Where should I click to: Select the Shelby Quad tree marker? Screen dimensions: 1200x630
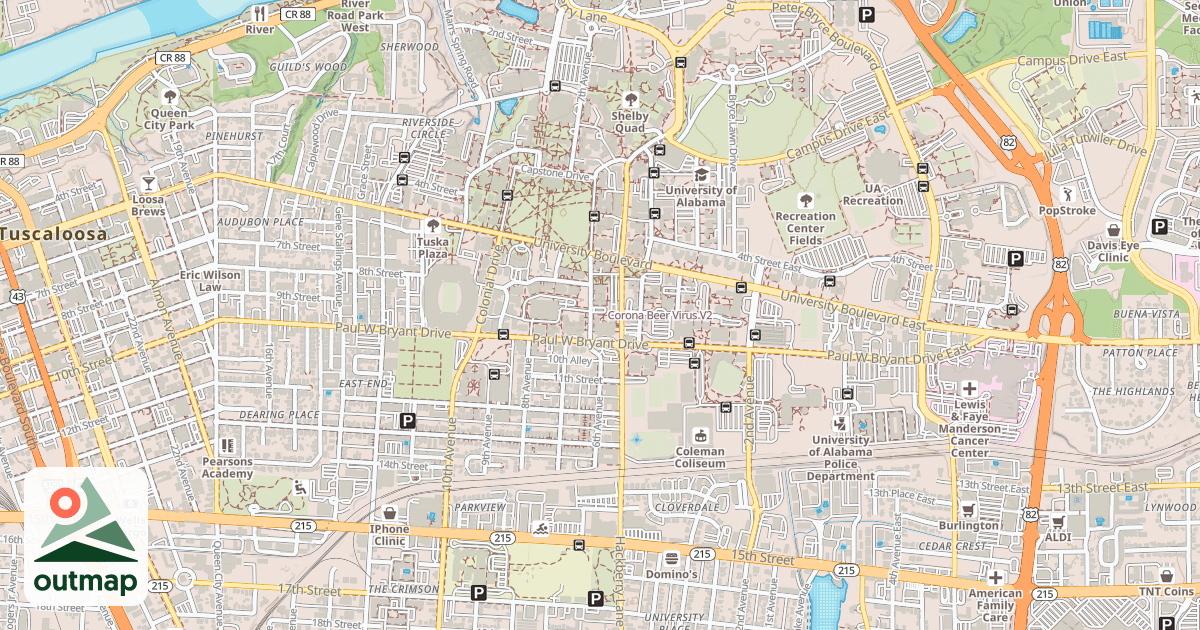[630, 99]
